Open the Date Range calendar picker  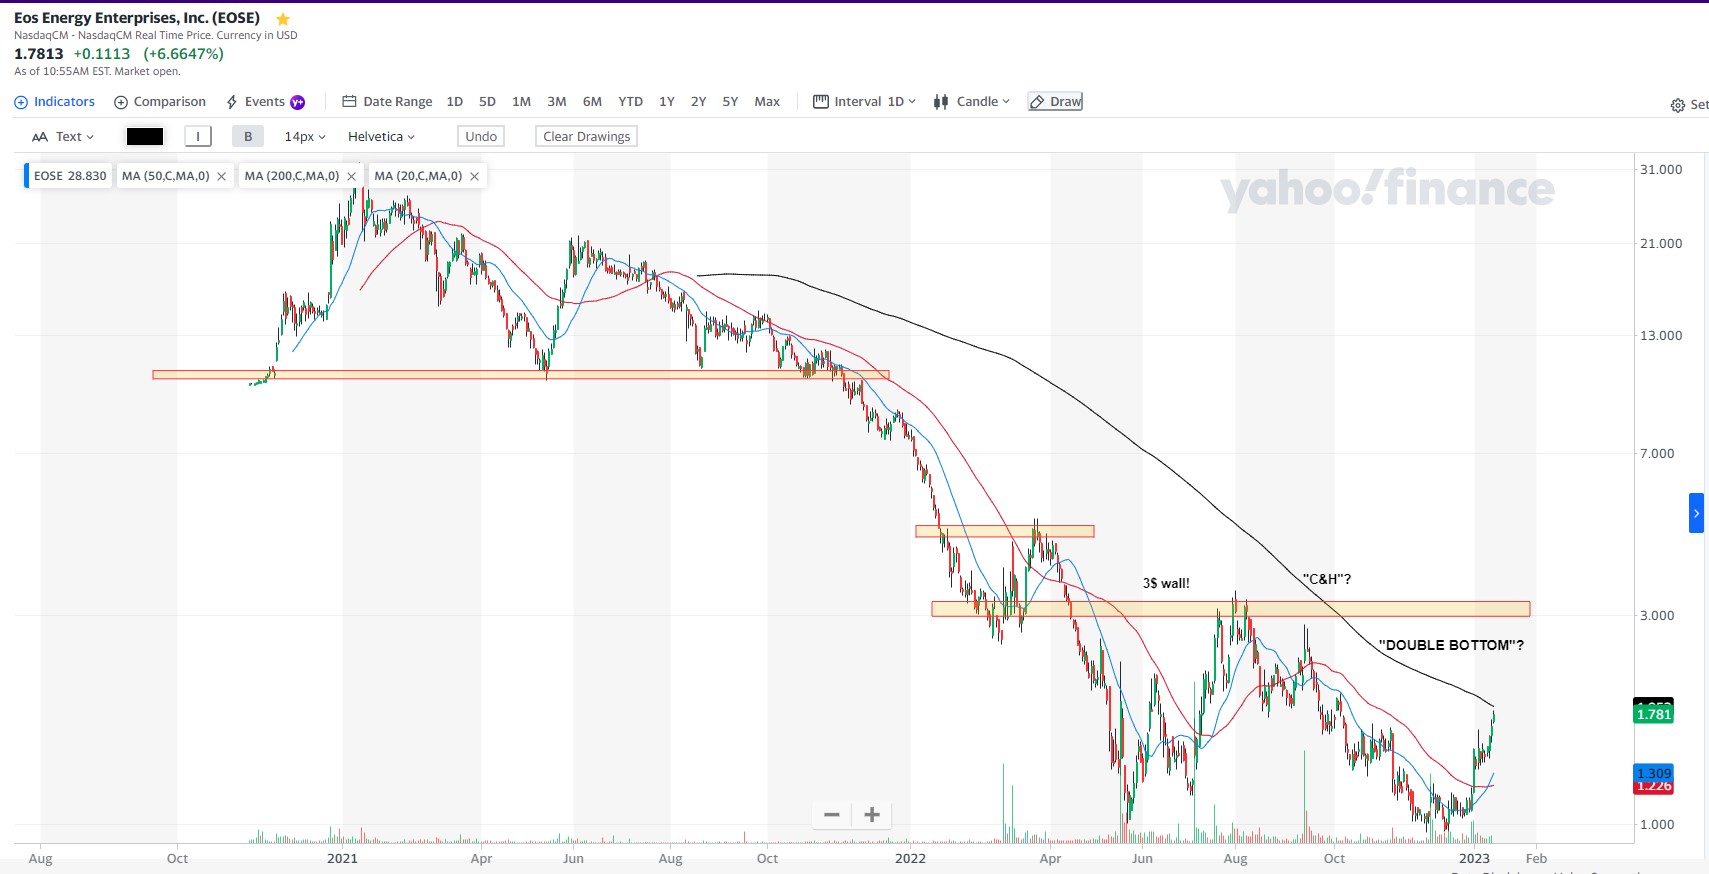point(388,102)
